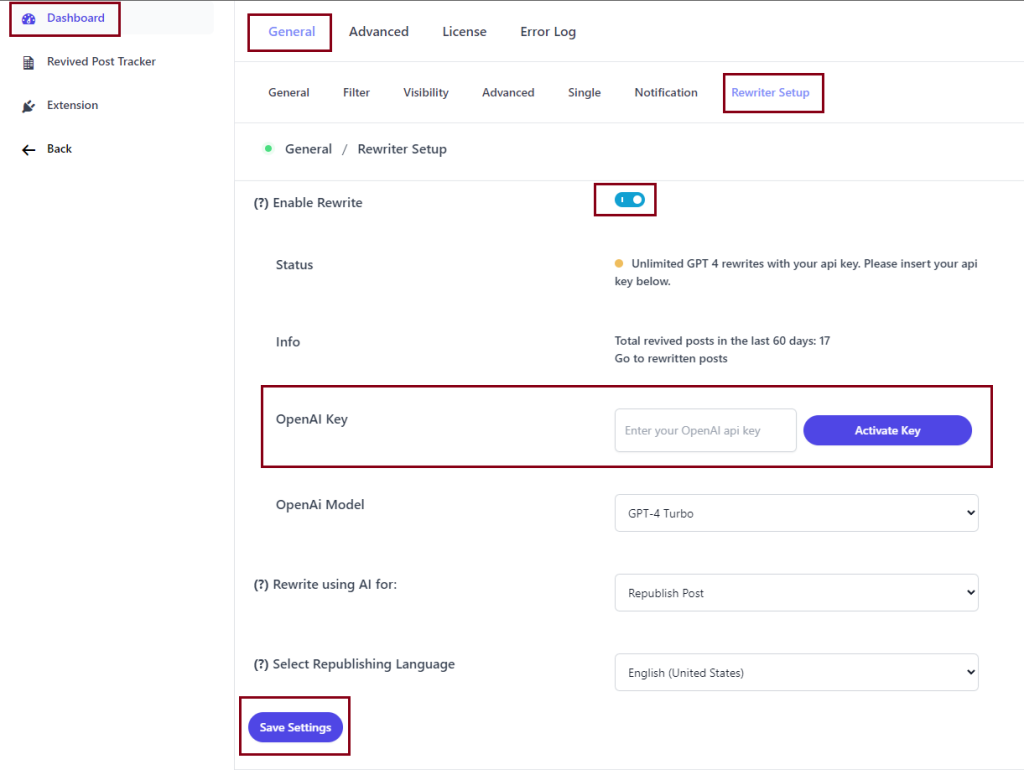Click the Dashboard gauge icon in sidebar
The image size is (1024, 770).
[28, 19]
